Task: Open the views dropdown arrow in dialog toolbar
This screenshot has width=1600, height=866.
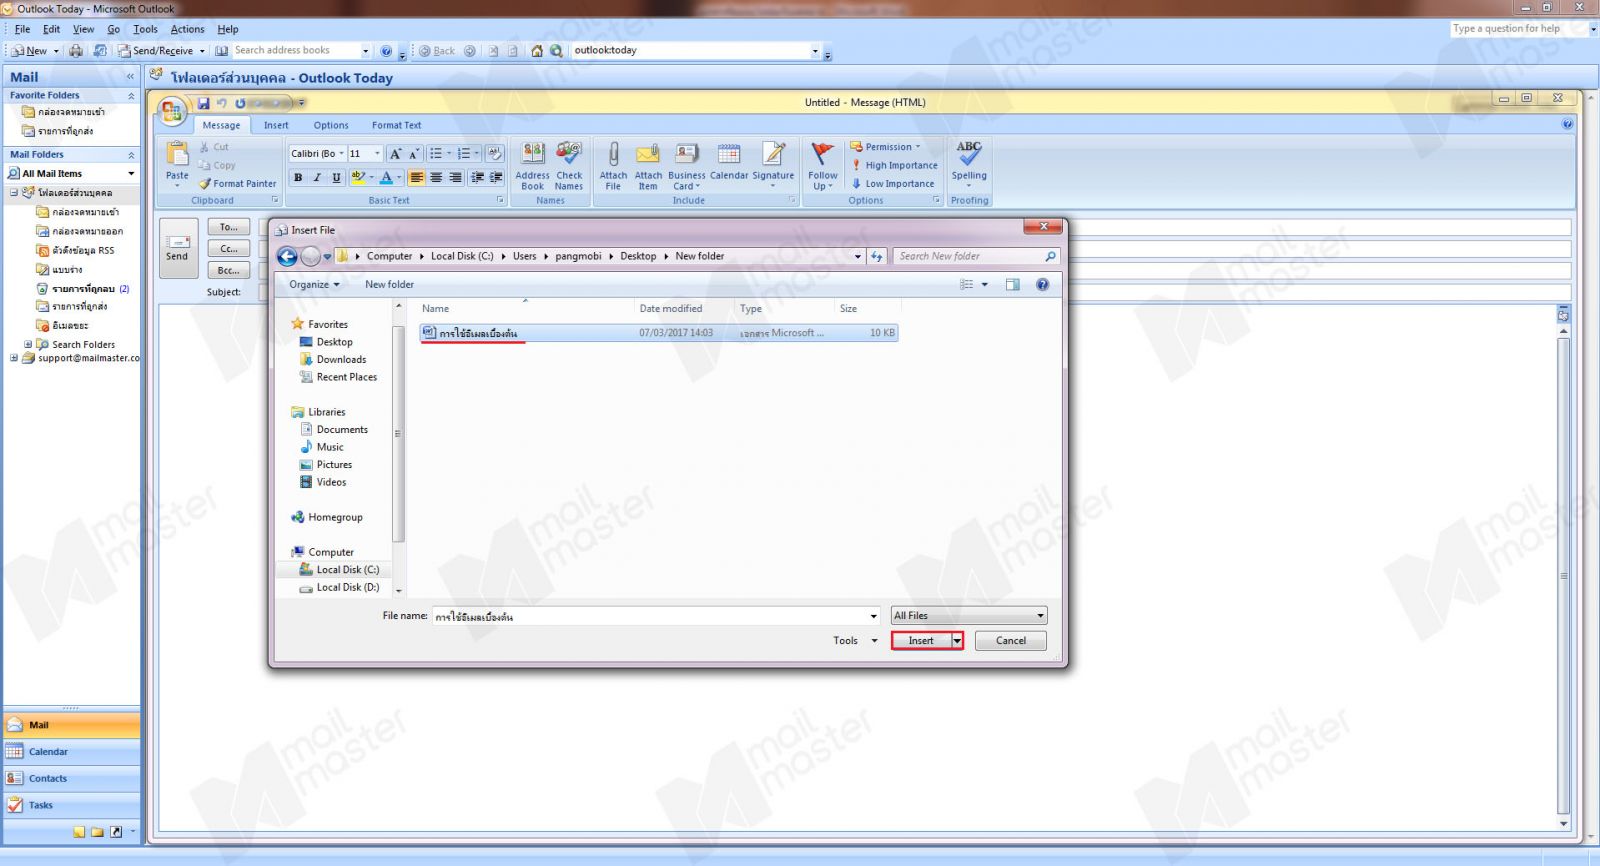Action: [984, 285]
